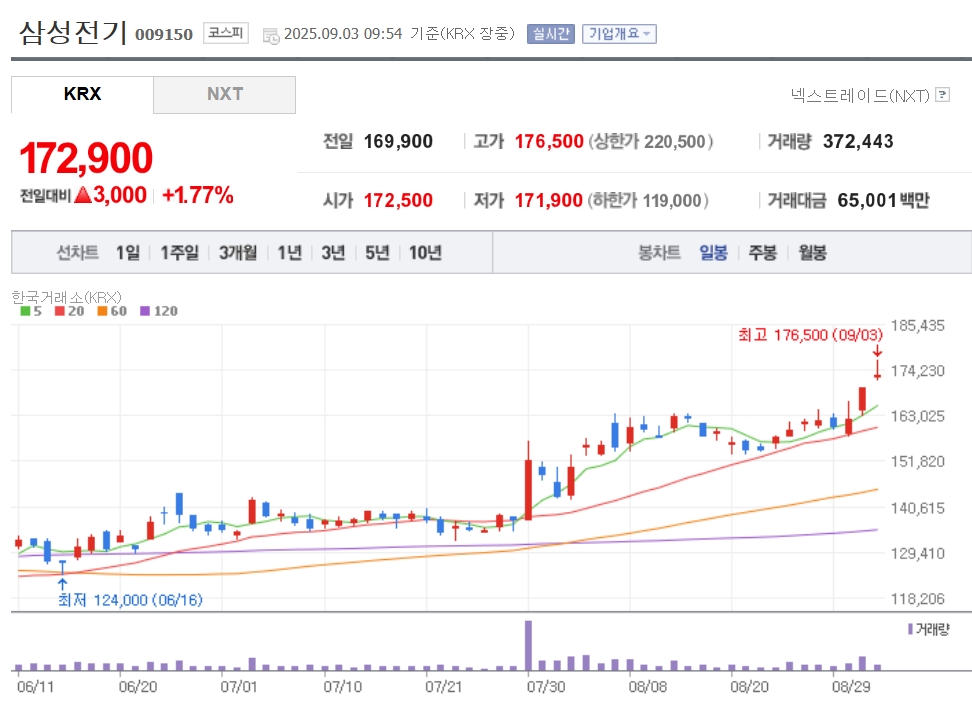Click the green 5-day moving average legend
Screen dimensions: 972x722
tap(31, 311)
